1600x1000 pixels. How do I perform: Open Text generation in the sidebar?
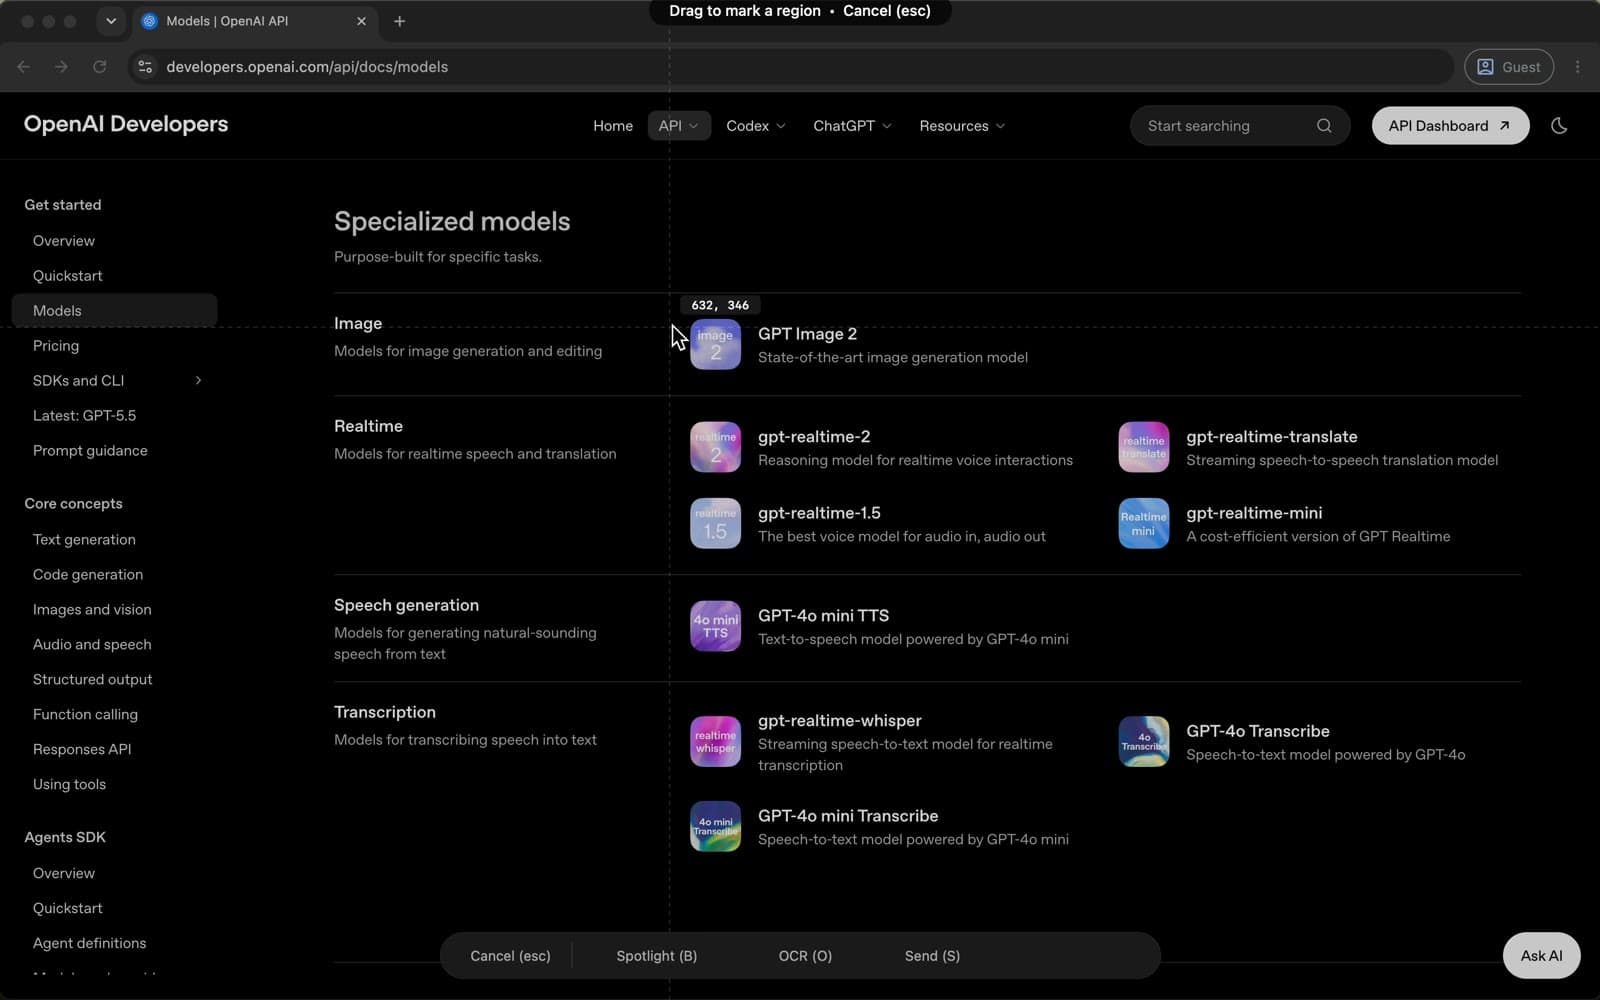click(84, 540)
